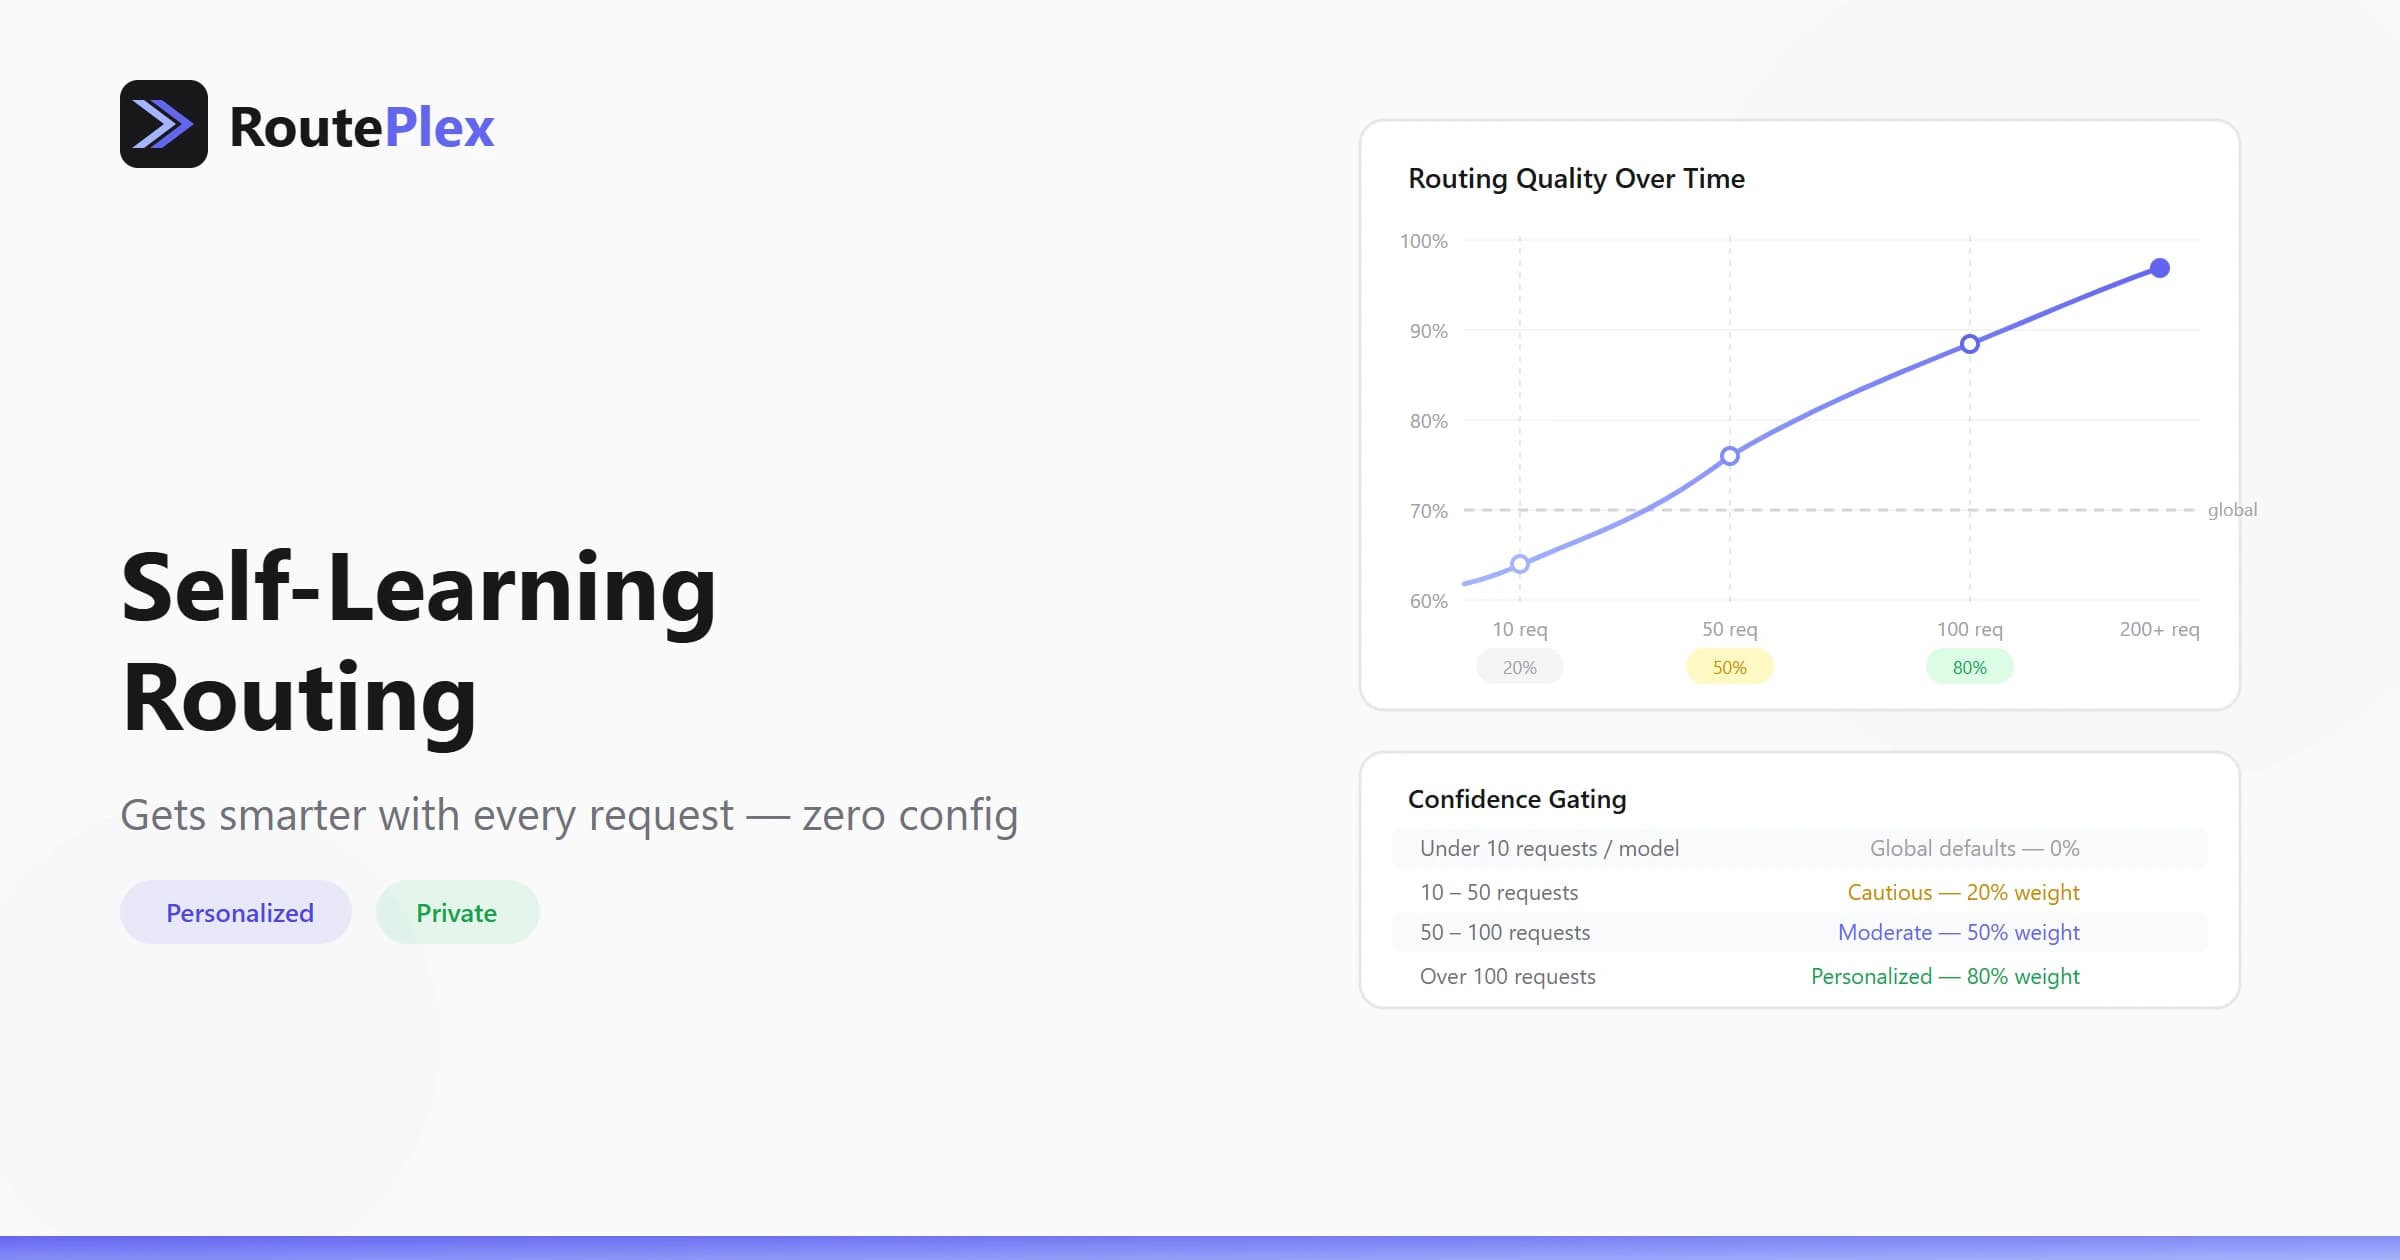Viewport: 2400px width, 1260px height.
Task: Click the RoutePlex wordmark link
Action: click(x=360, y=125)
